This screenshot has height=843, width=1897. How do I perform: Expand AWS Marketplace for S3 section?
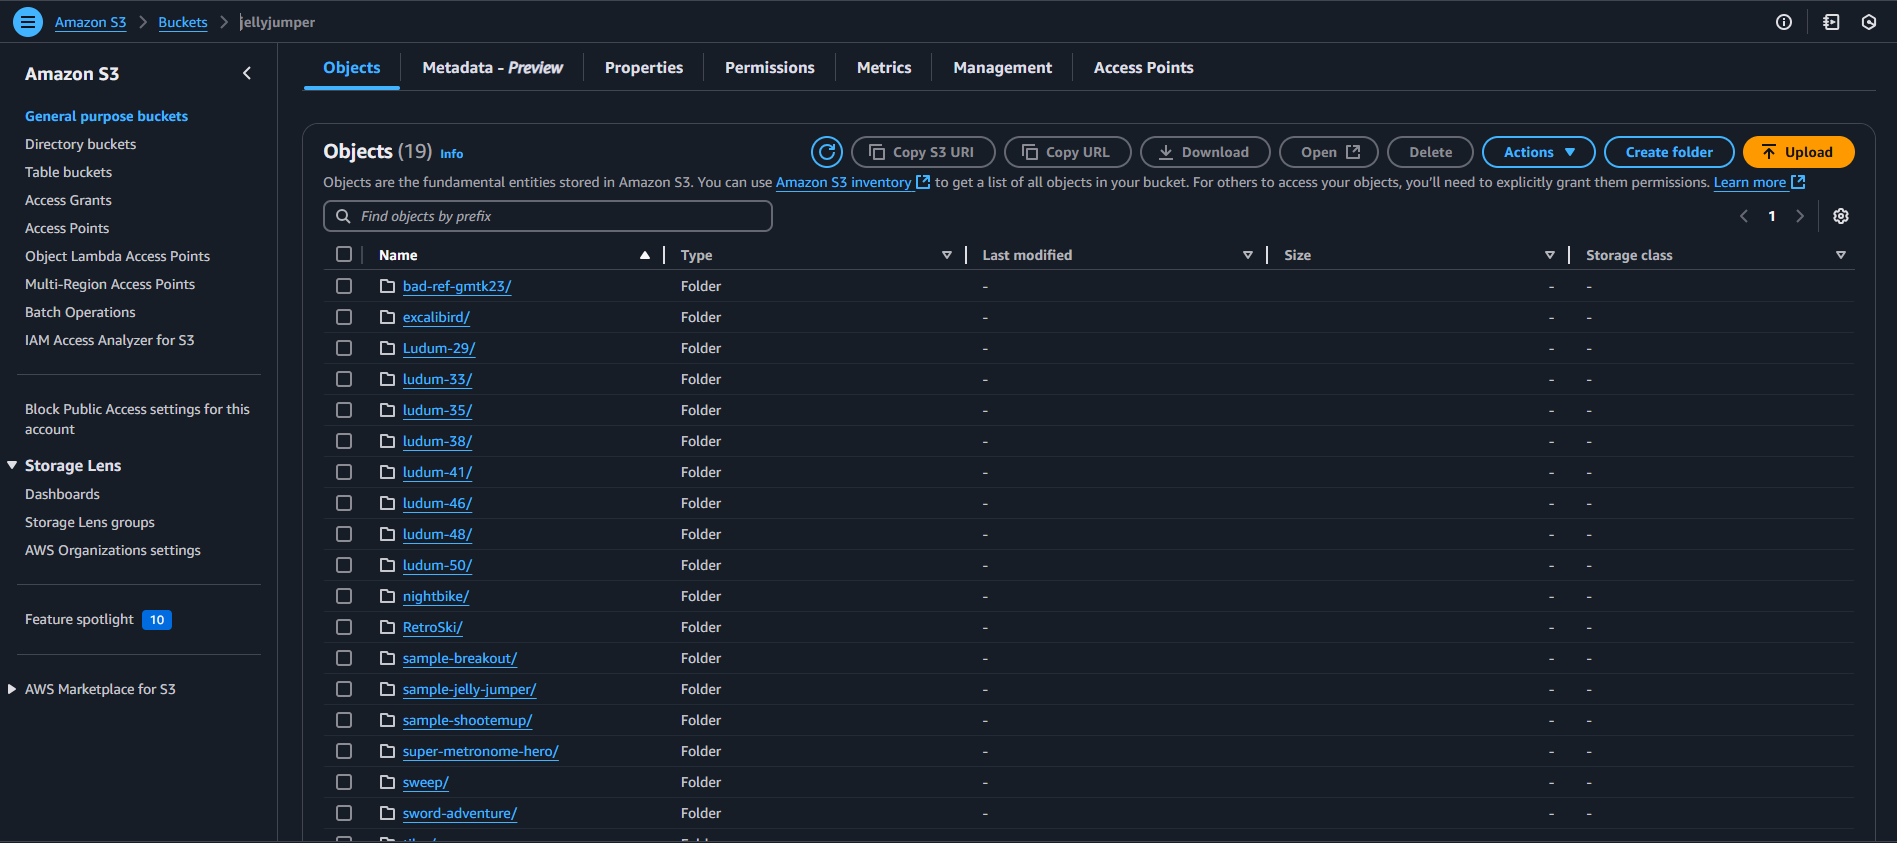[12, 689]
